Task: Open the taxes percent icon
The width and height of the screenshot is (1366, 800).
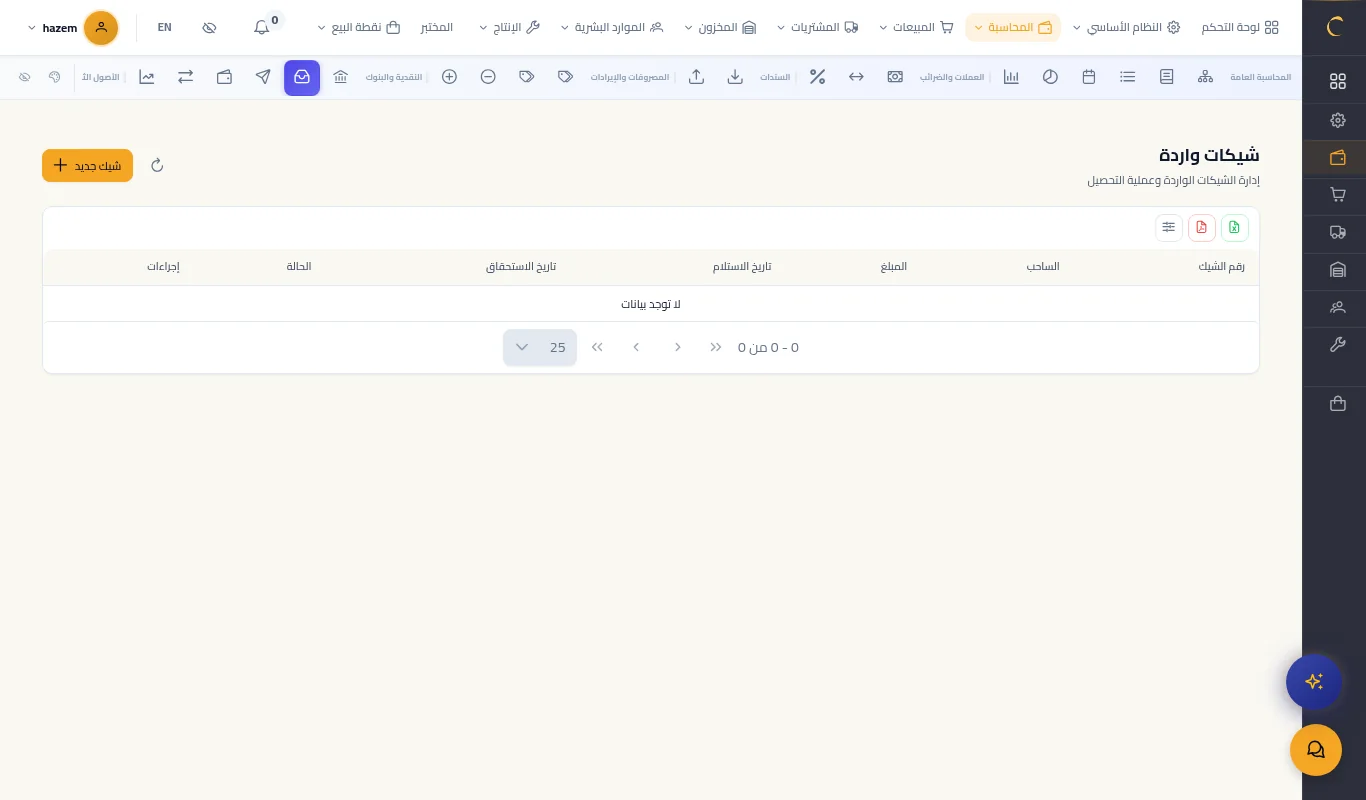Action: (x=817, y=77)
